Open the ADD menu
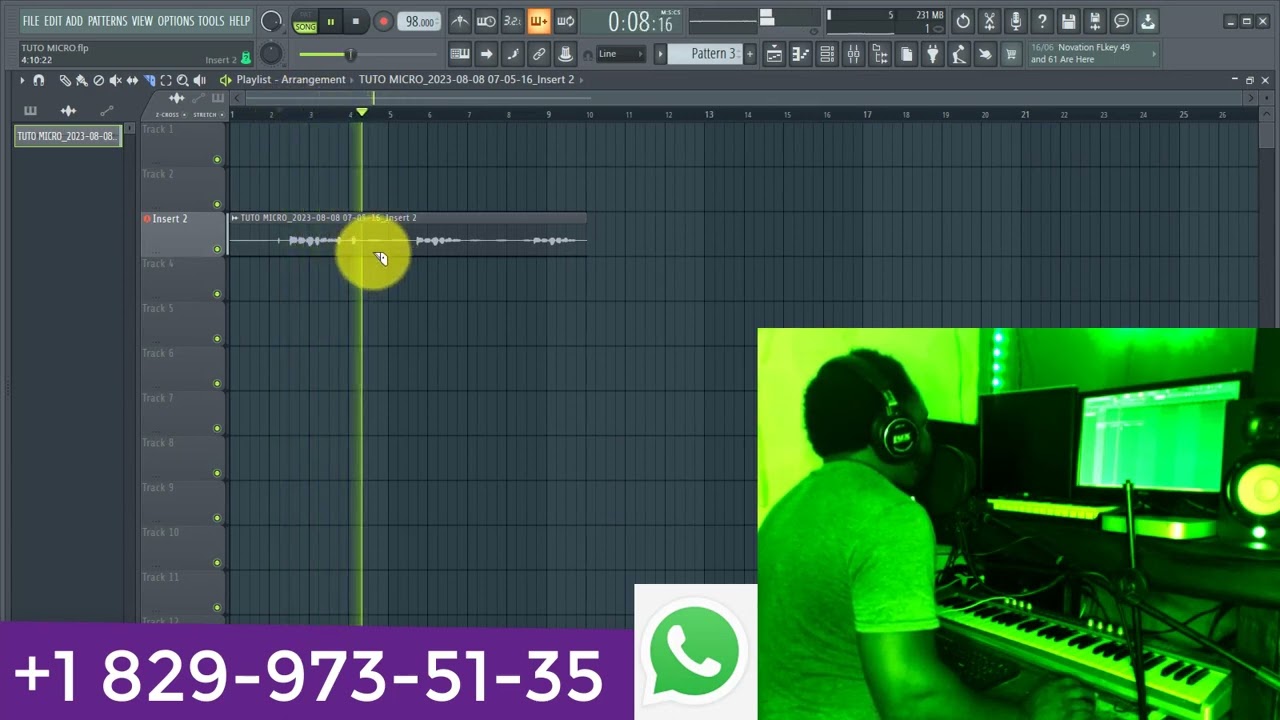 pos(75,21)
